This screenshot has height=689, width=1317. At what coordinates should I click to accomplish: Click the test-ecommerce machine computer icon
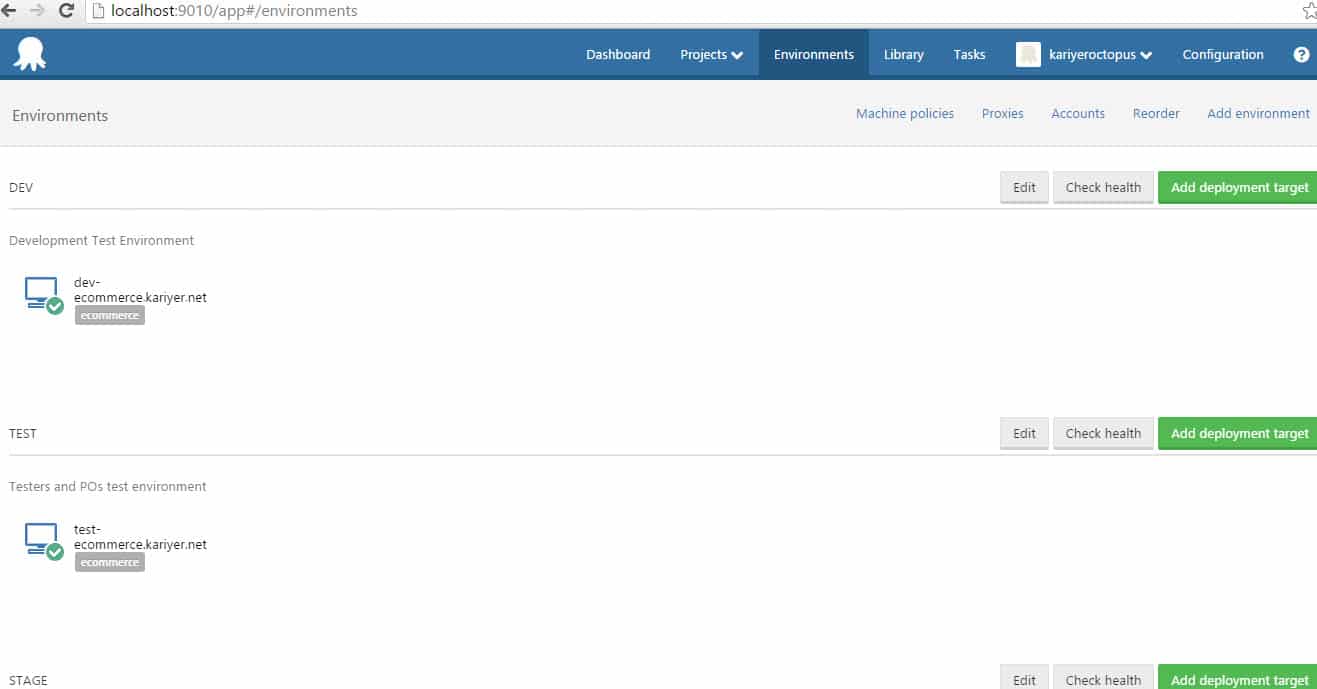coord(42,539)
